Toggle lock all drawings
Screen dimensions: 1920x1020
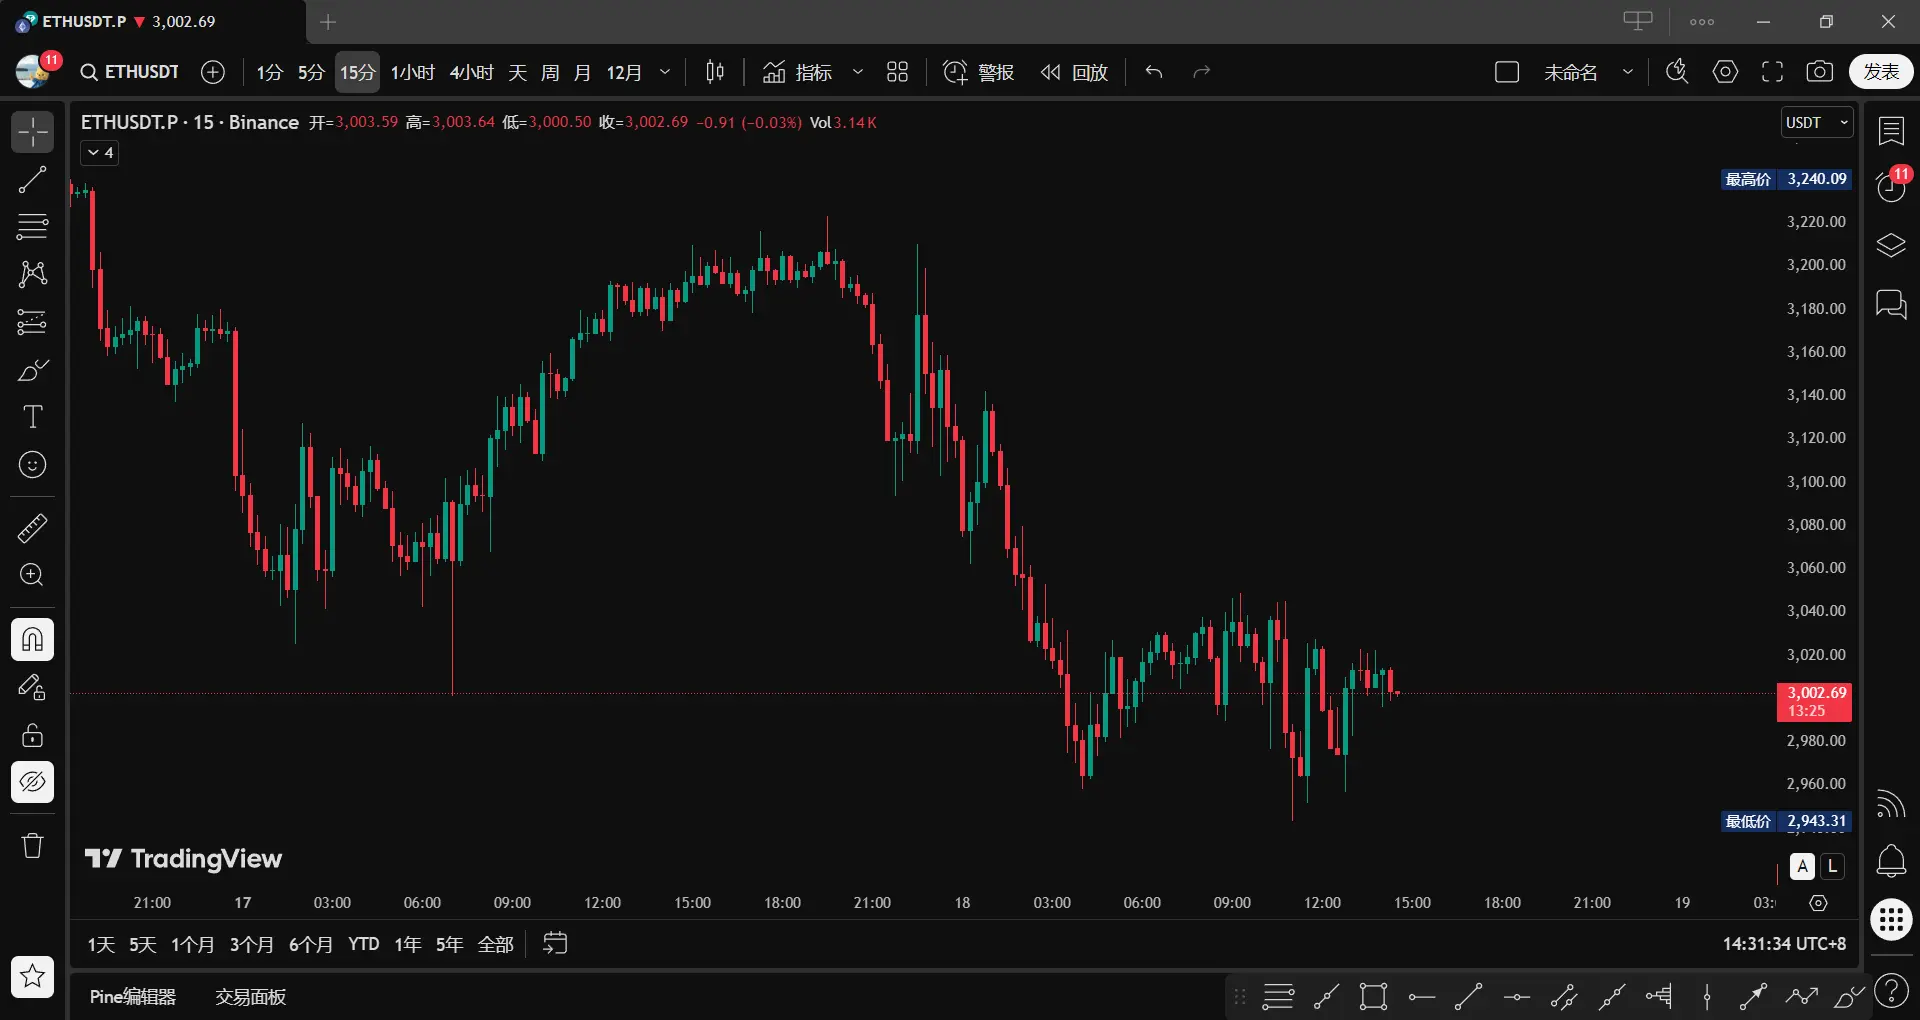pyautogui.click(x=32, y=735)
